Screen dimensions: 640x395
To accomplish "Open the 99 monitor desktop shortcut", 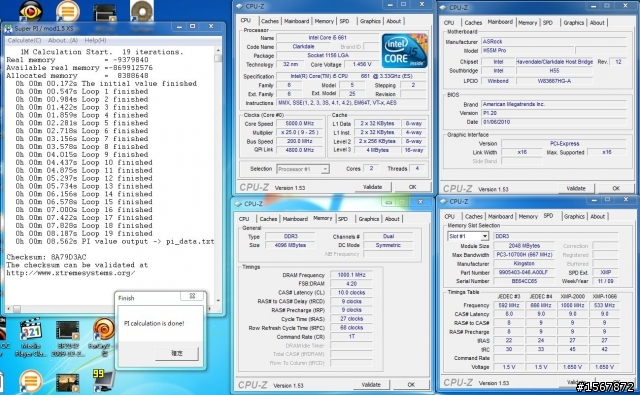I will pos(104,381).
